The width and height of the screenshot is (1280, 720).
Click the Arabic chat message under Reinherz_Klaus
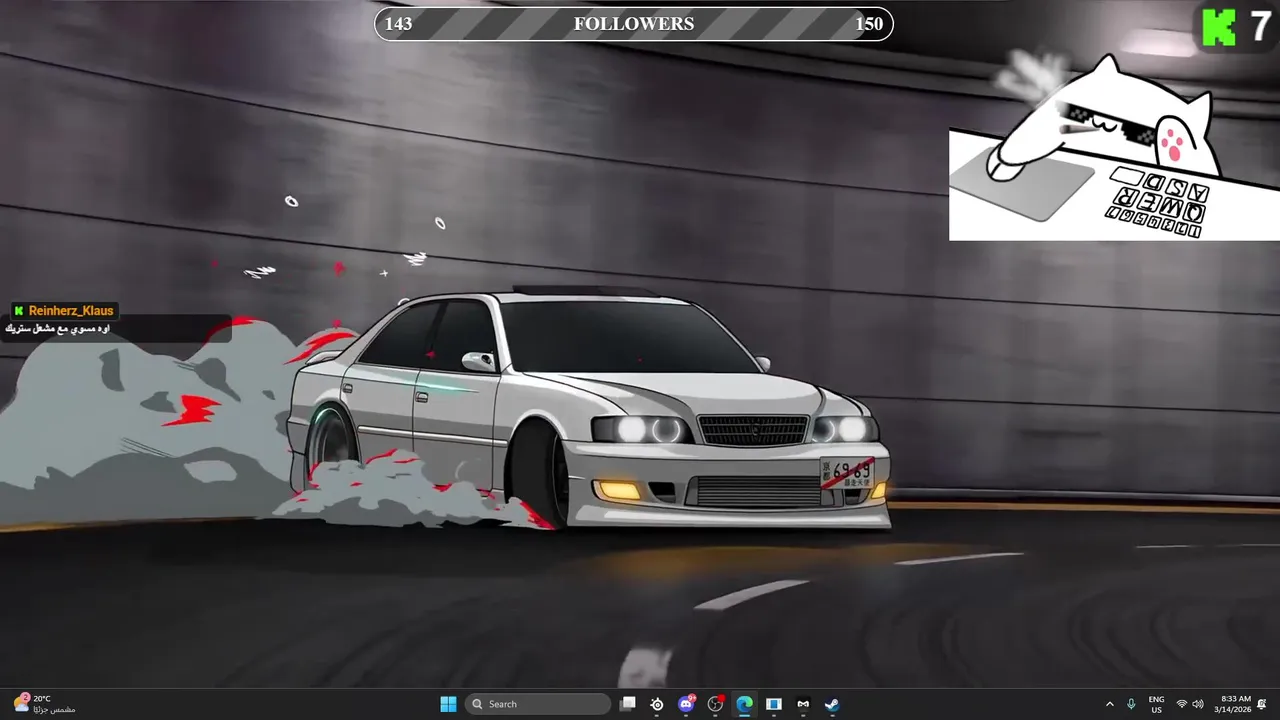(57, 329)
